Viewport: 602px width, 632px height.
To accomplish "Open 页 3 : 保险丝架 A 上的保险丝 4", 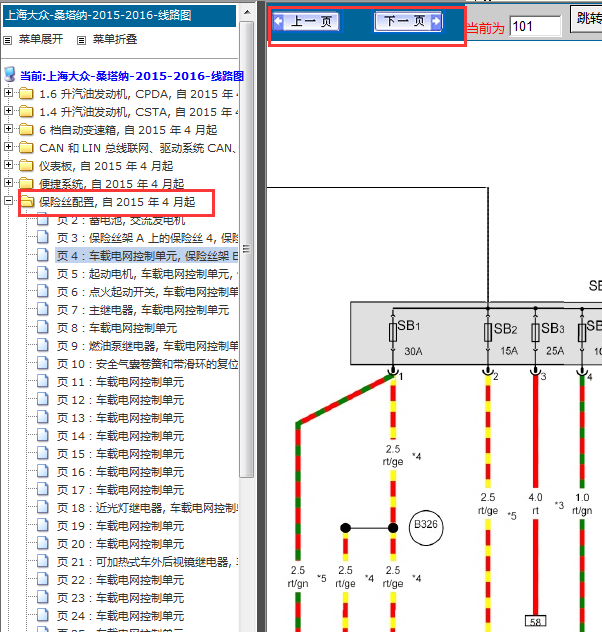I will pos(147,238).
